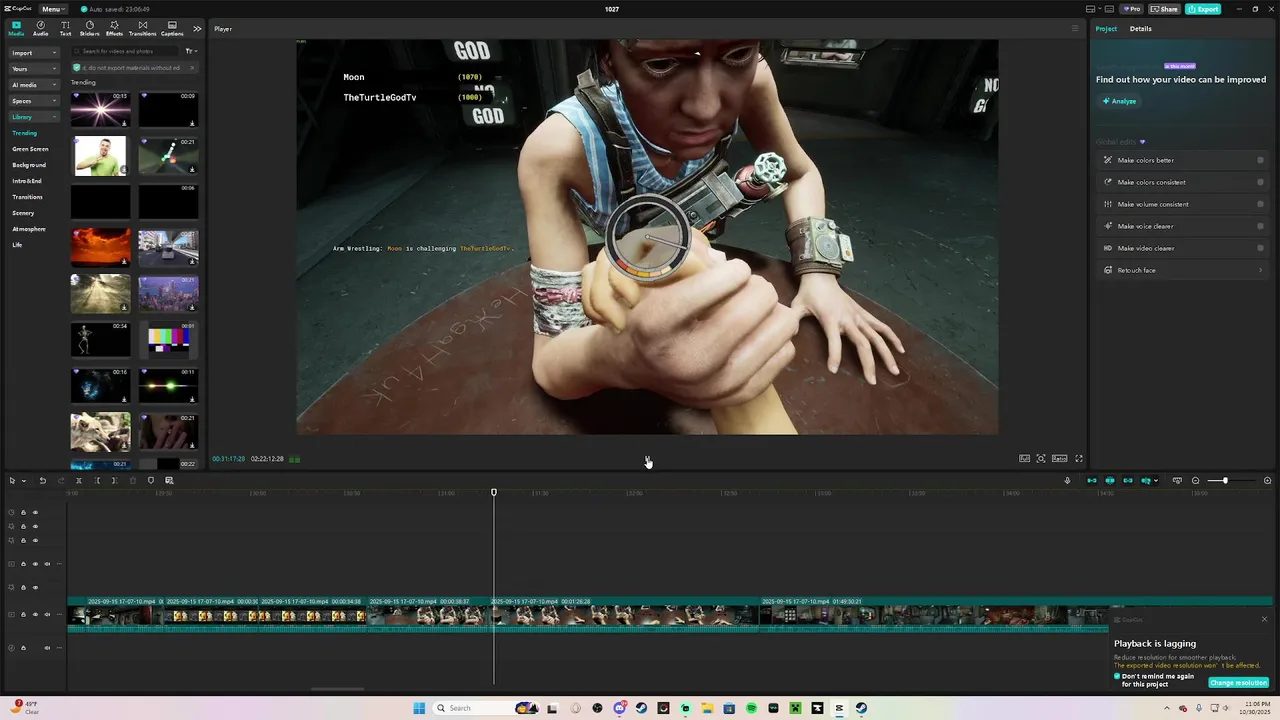This screenshot has width=1280, height=720.
Task: Click the Full view button in player
Action: coord(1025,458)
